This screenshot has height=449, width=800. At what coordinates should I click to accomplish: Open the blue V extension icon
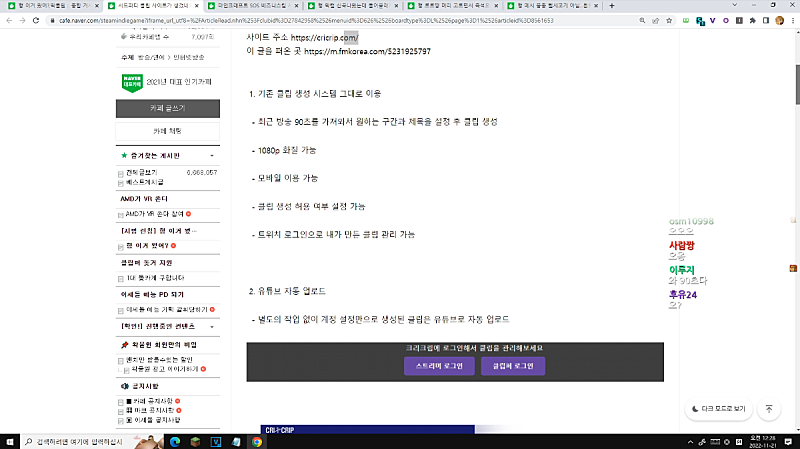713,20
